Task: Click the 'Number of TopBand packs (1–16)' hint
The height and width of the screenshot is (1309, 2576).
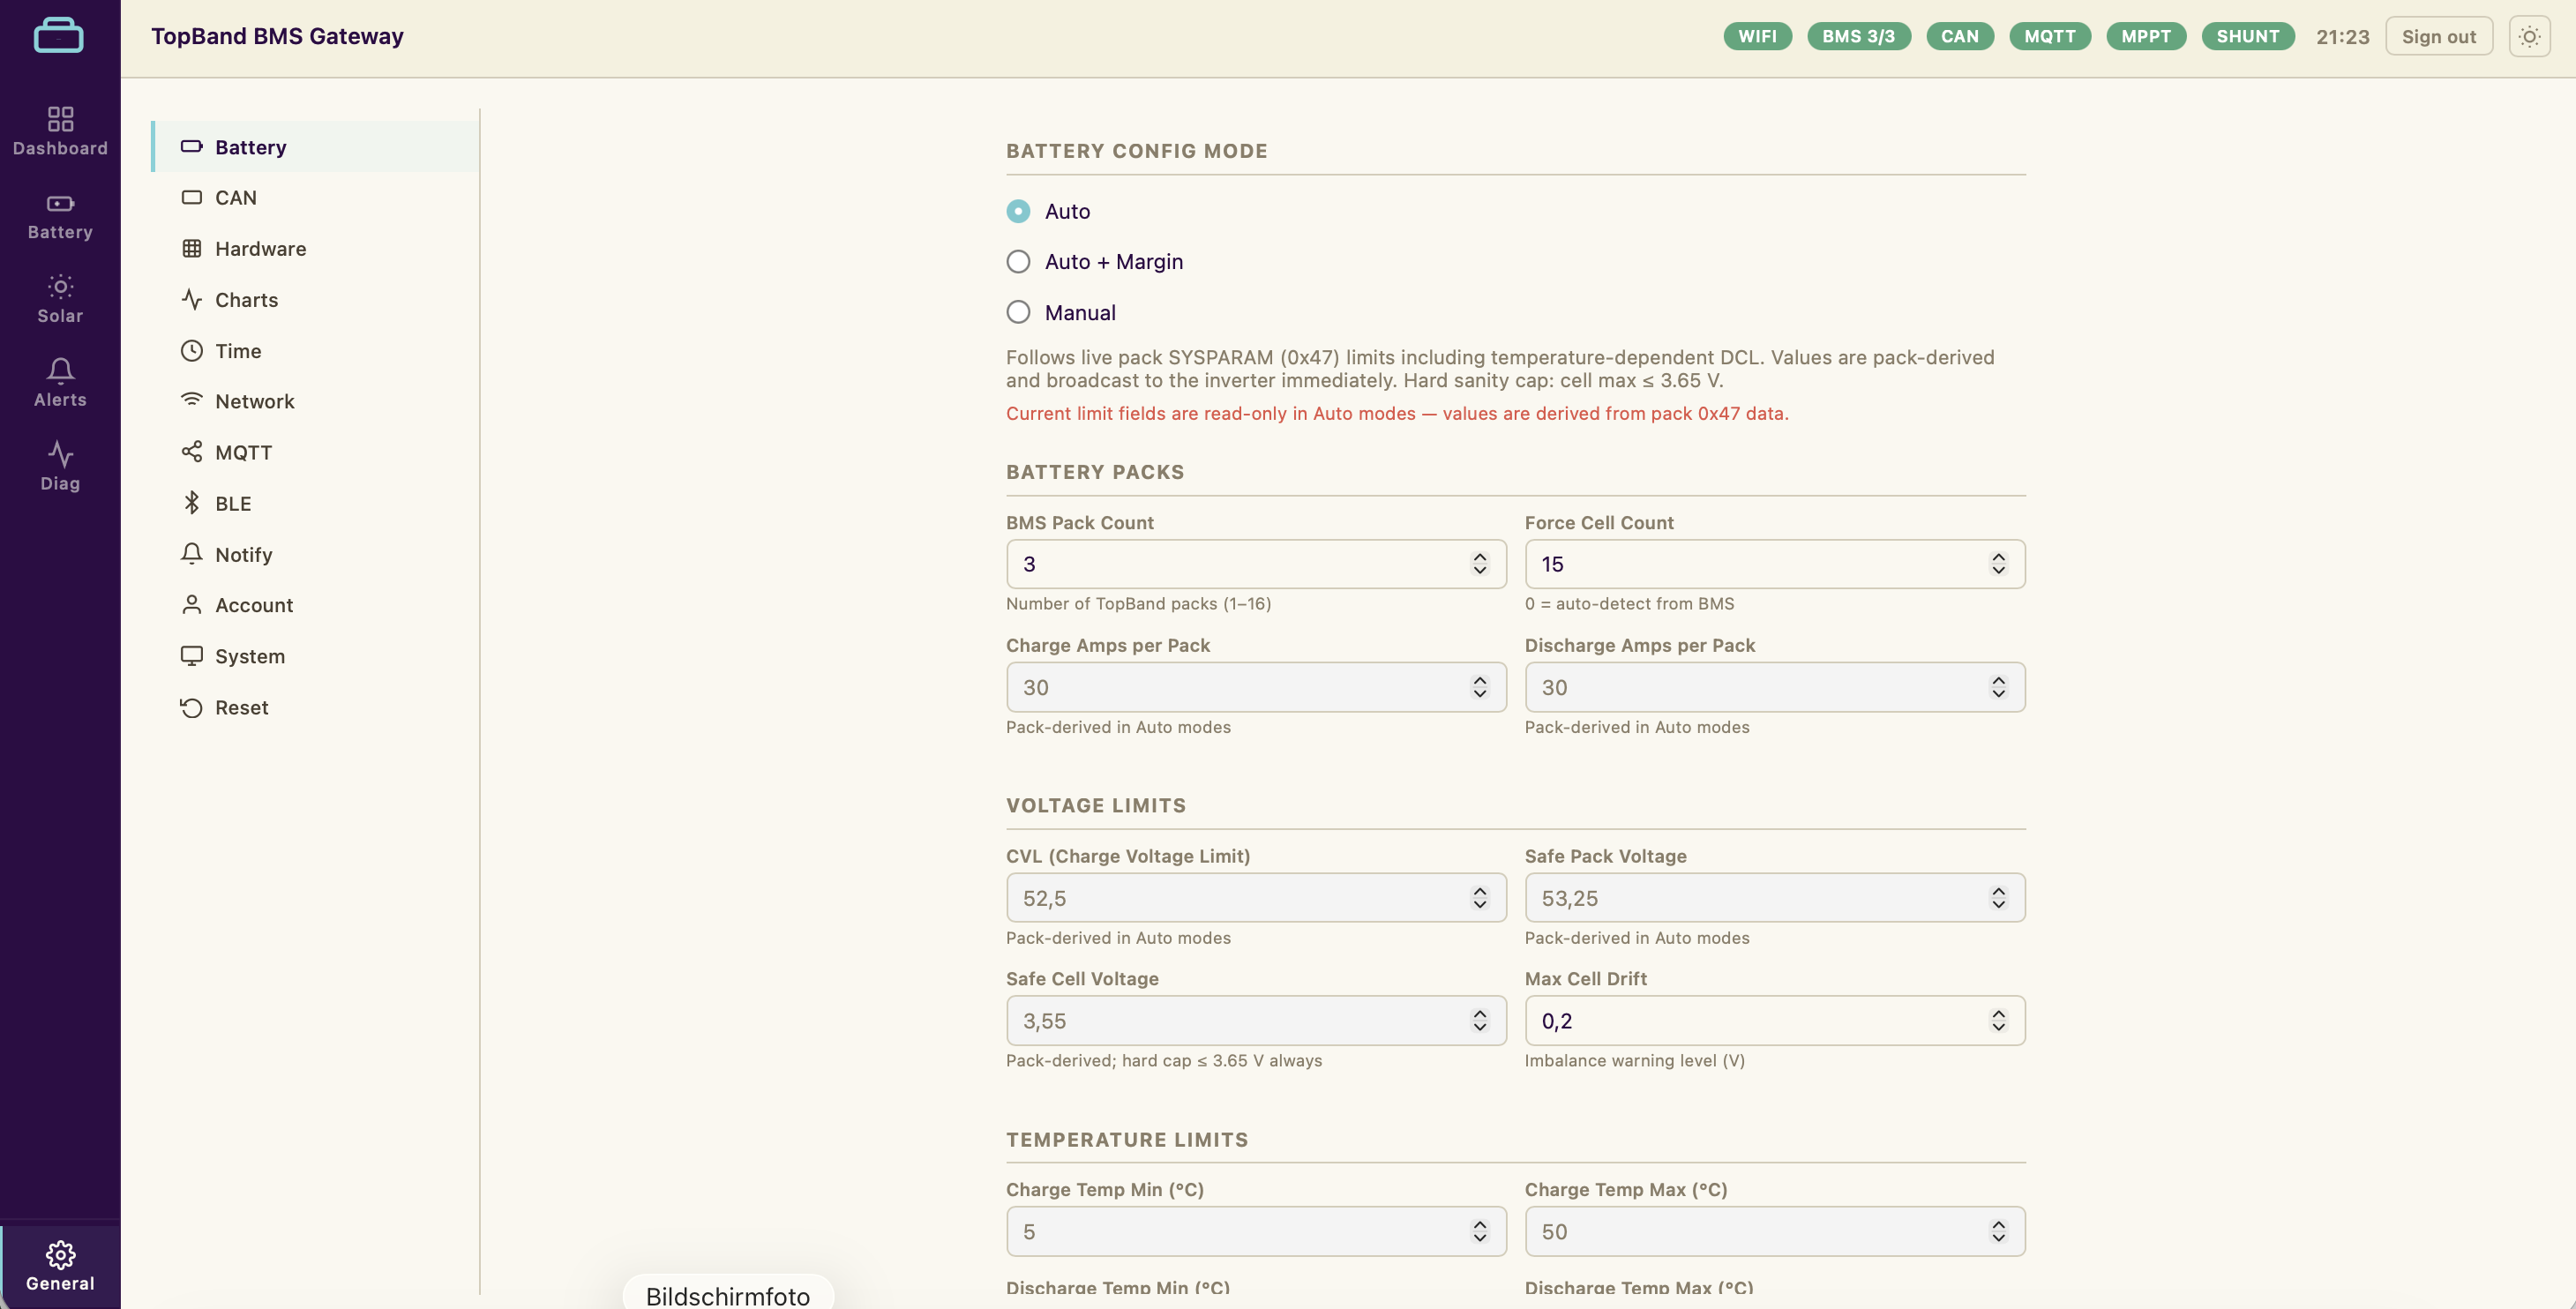Action: click(x=1138, y=604)
